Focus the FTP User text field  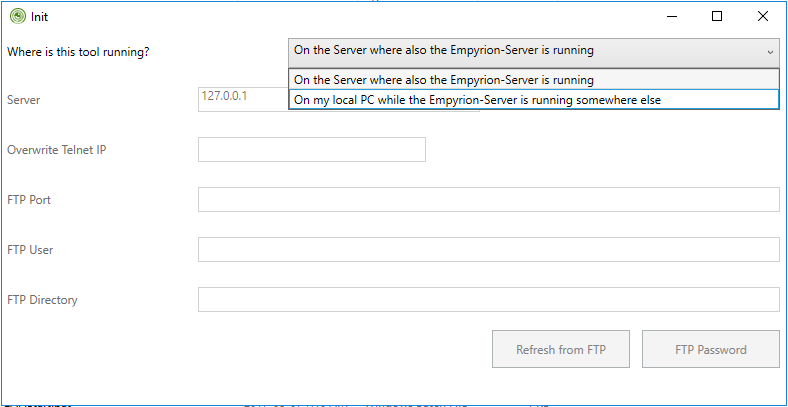[x=488, y=250]
